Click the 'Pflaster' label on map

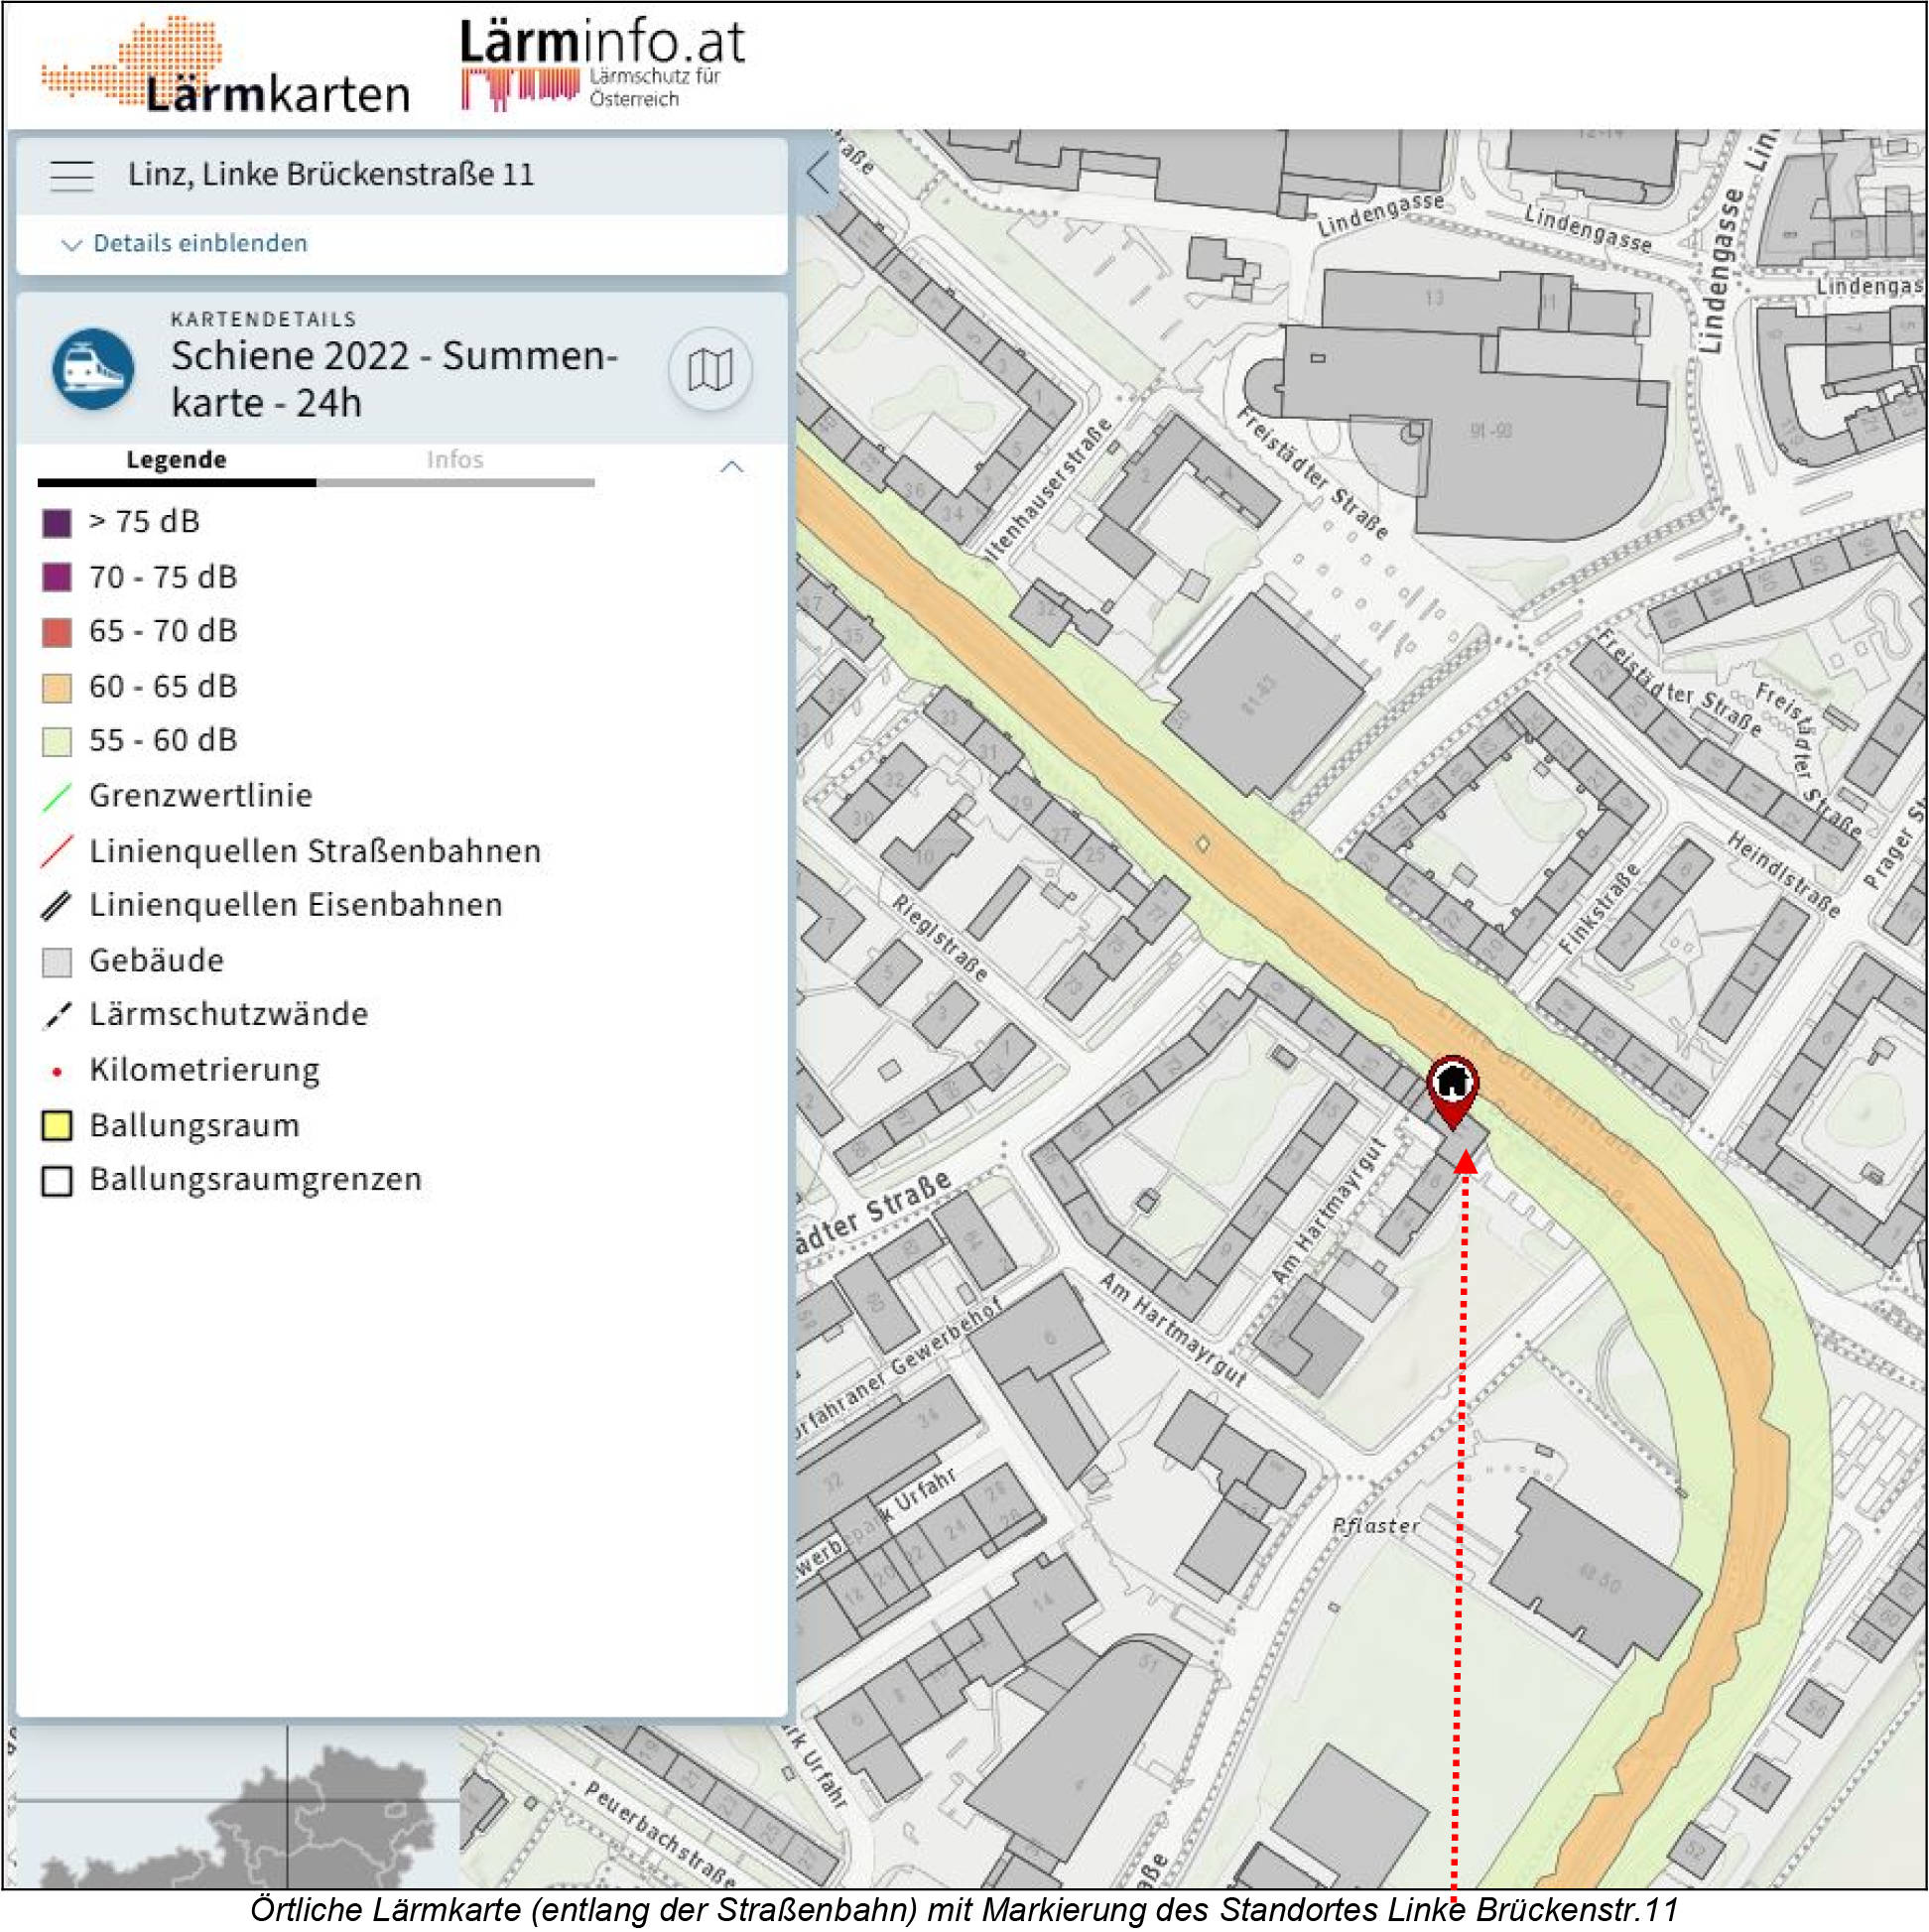[1375, 1526]
